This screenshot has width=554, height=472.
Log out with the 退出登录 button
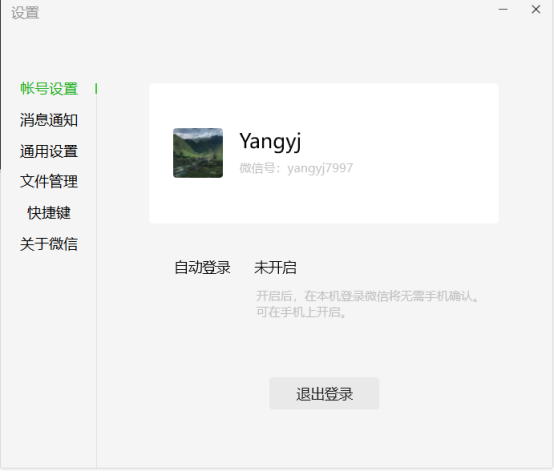click(x=324, y=394)
